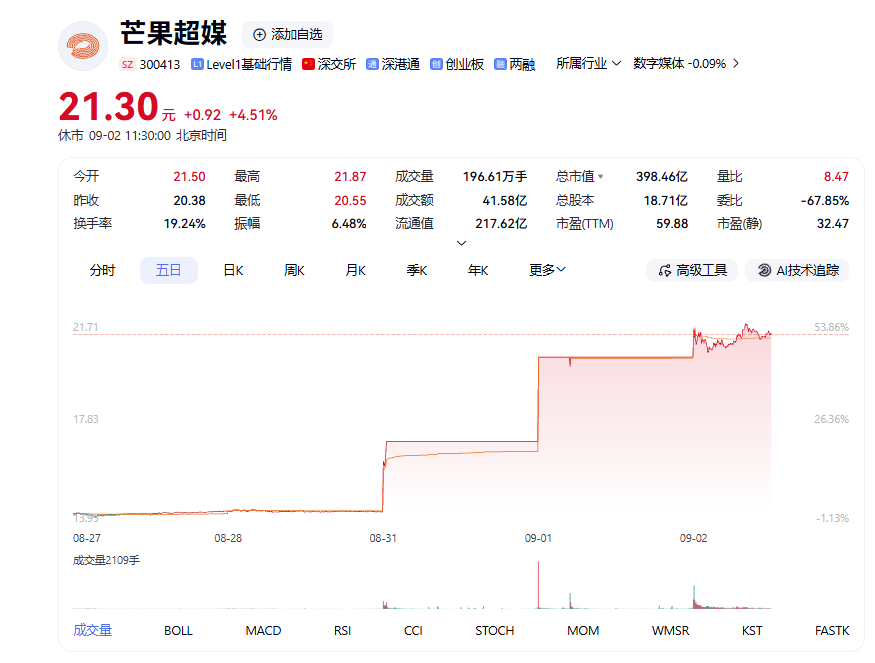The height and width of the screenshot is (663, 875).
Task: Click the 换手率 value 19.24%
Action: (x=185, y=224)
